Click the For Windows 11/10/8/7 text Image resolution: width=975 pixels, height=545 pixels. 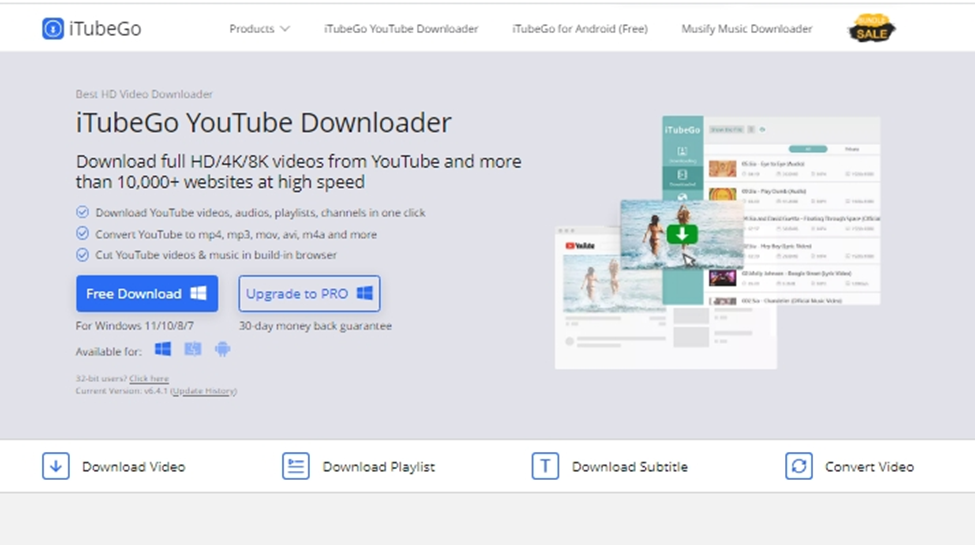click(134, 325)
